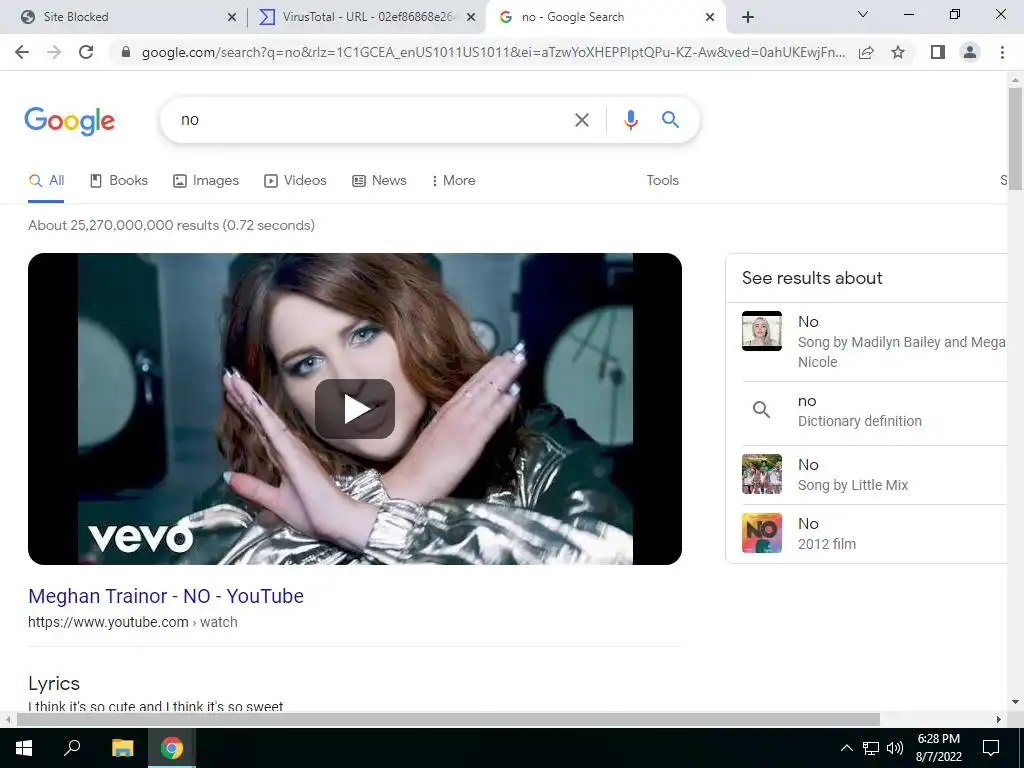1024x768 pixels.
Task: Filter results by Images
Action: (206, 181)
